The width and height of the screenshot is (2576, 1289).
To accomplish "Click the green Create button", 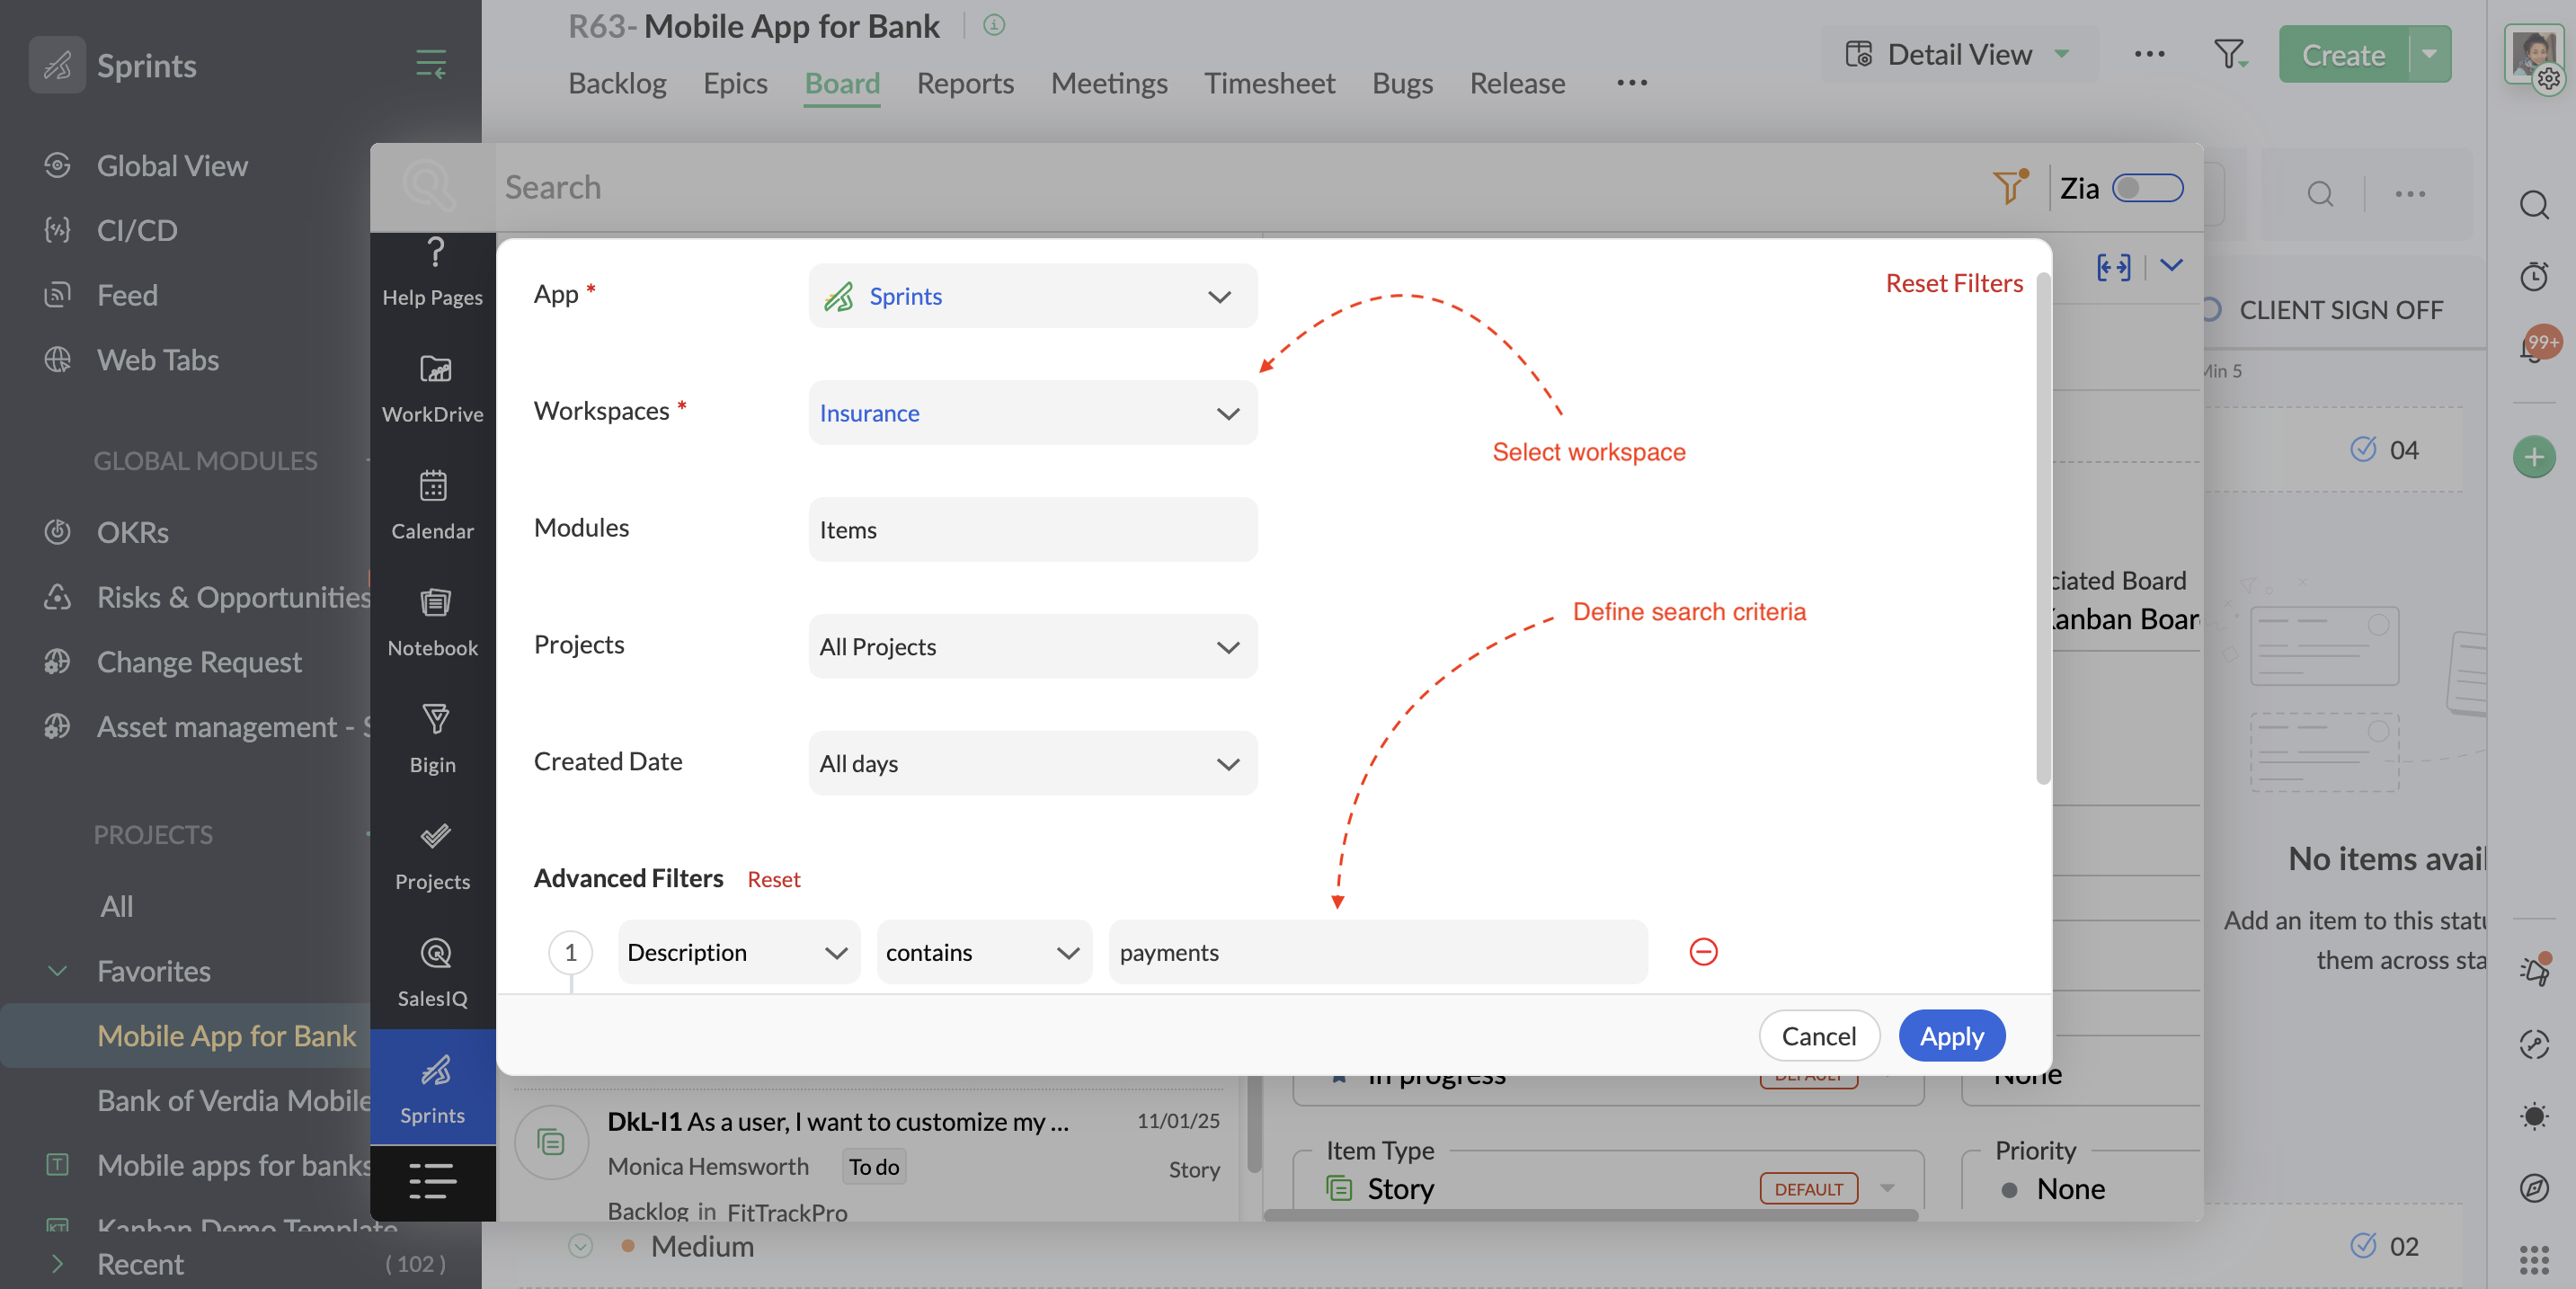I will [x=2343, y=54].
